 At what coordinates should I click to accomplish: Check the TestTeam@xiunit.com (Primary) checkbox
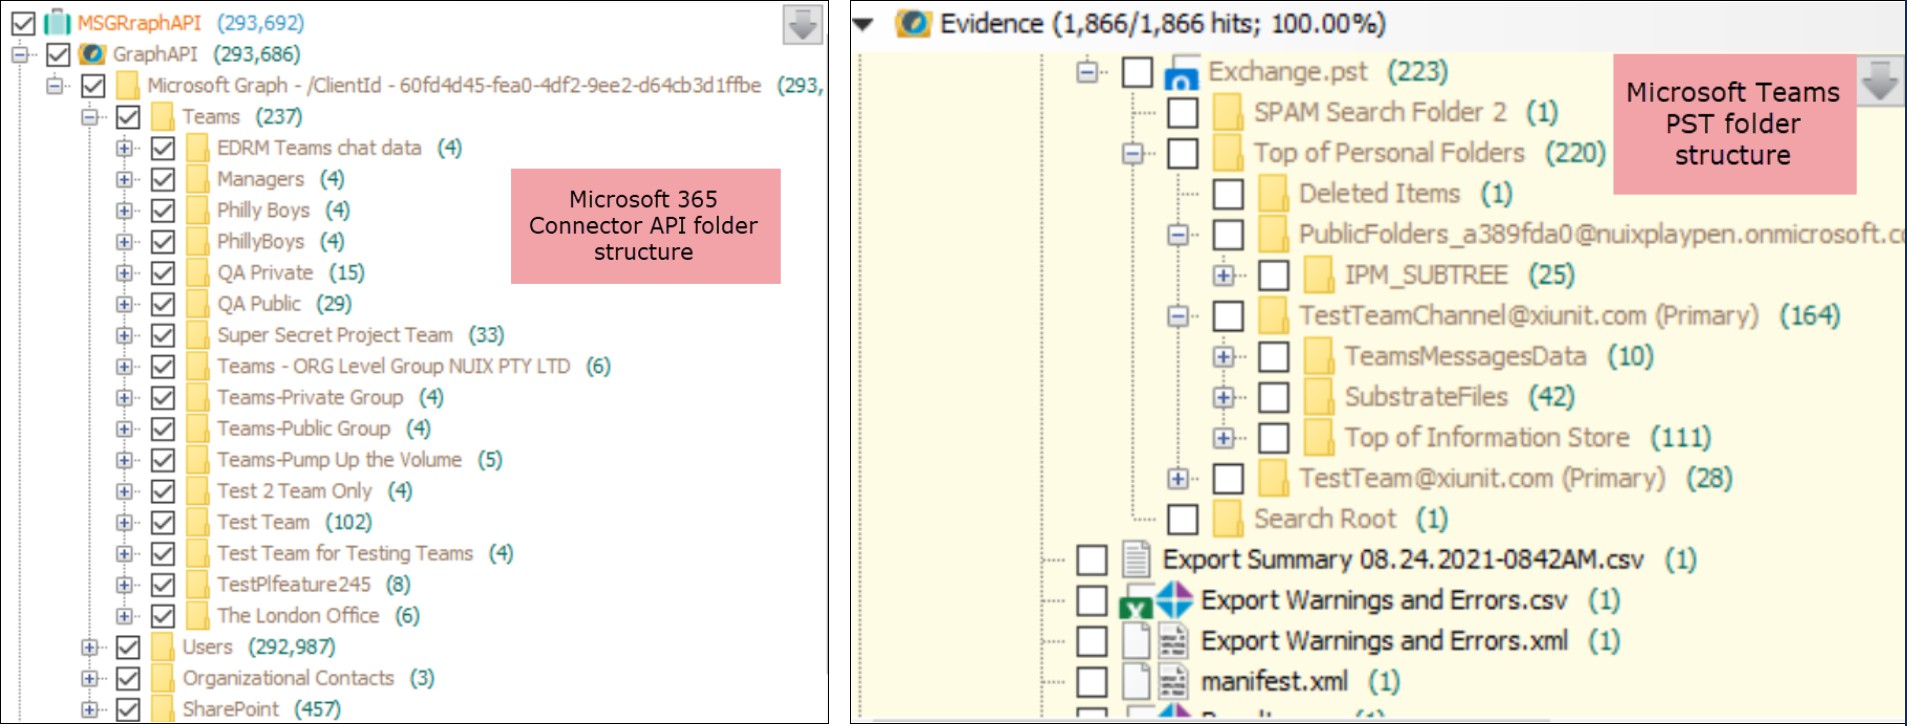(1228, 478)
